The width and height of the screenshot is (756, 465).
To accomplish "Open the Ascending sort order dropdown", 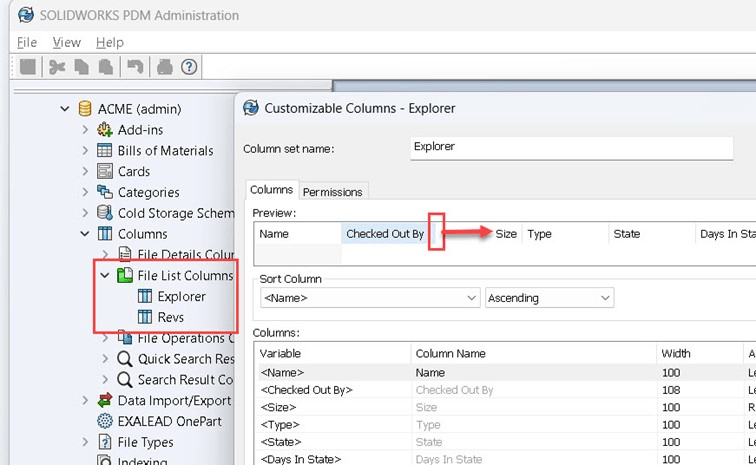I will point(605,298).
